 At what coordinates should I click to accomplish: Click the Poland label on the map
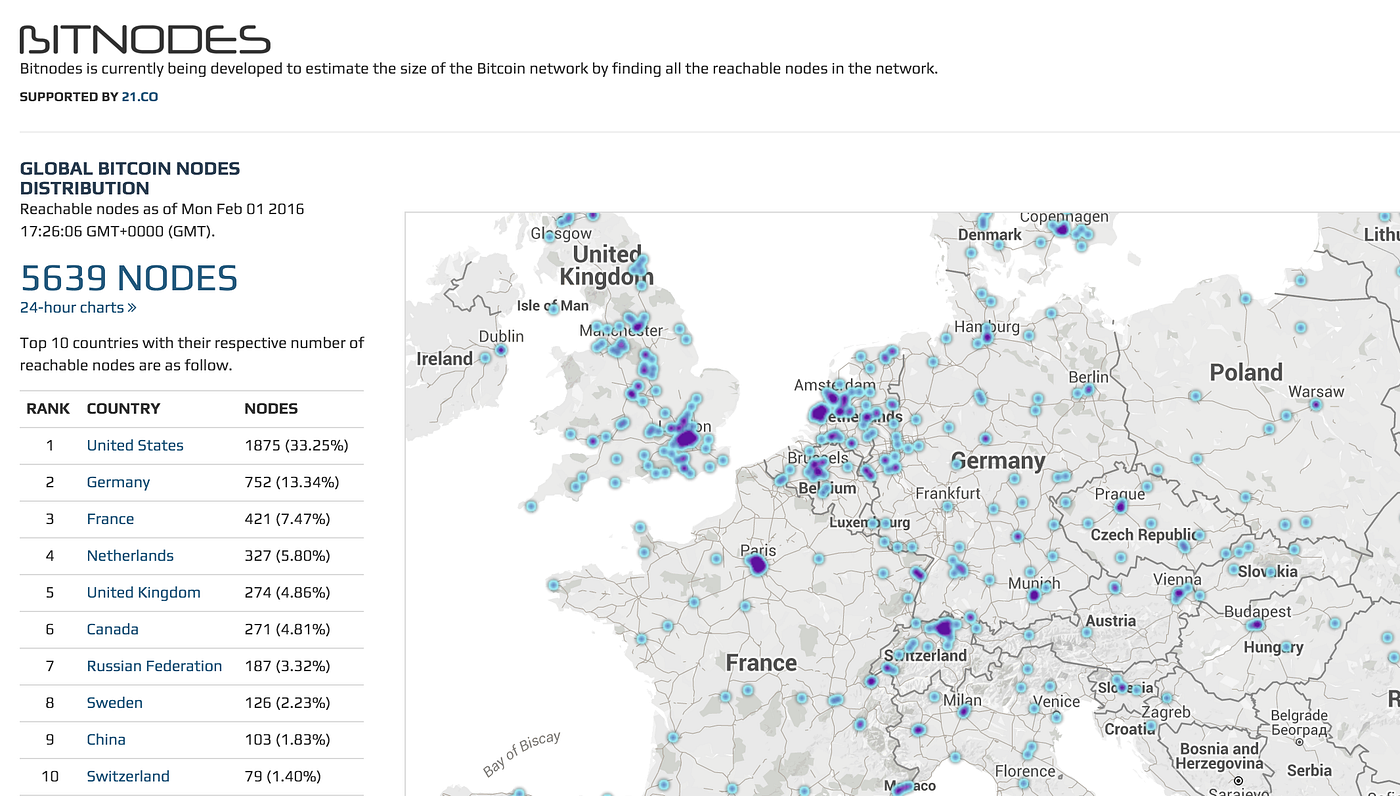pyautogui.click(x=1246, y=373)
